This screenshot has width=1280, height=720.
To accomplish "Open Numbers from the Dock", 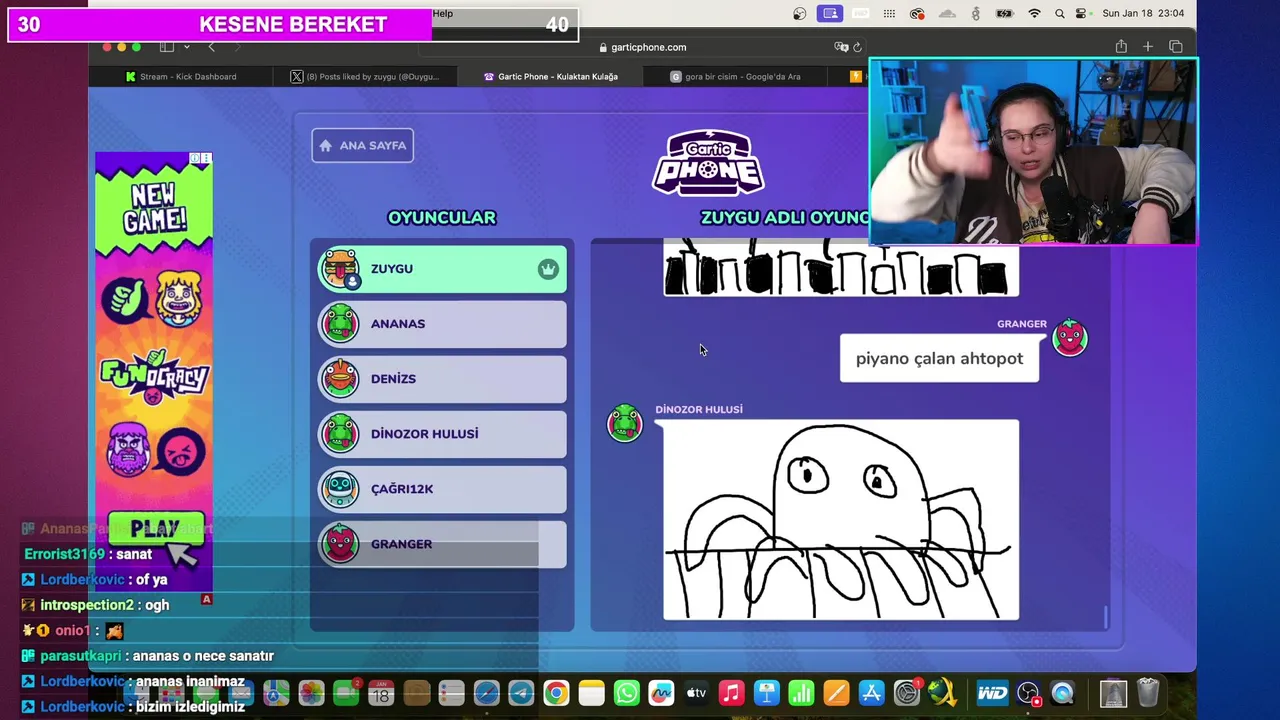I will tap(802, 693).
